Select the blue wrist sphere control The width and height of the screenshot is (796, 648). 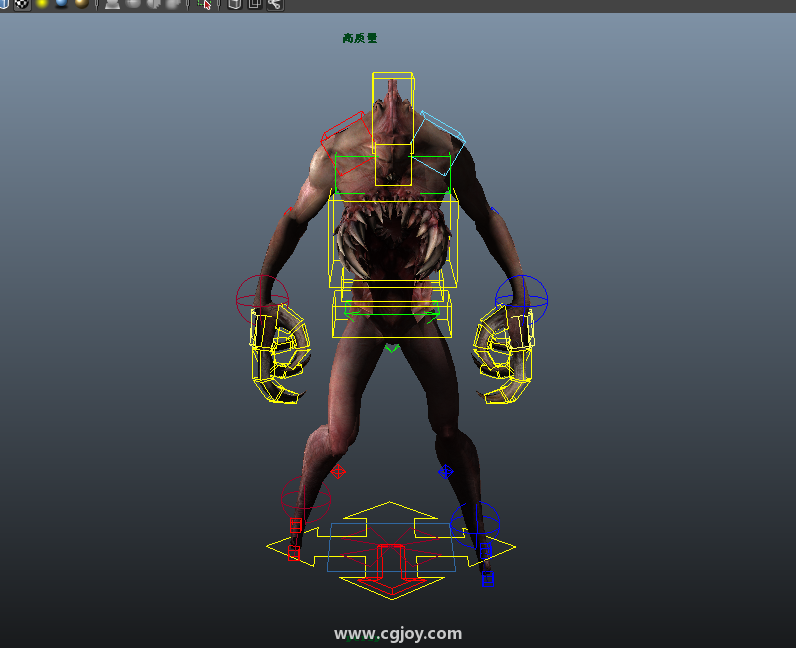(521, 300)
